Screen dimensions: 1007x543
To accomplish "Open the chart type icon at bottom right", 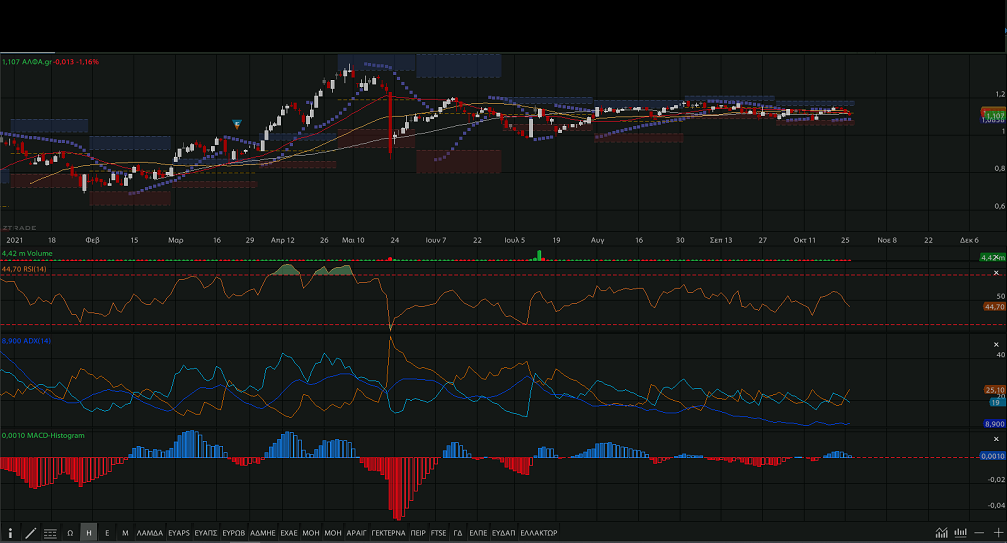I will click(942, 533).
